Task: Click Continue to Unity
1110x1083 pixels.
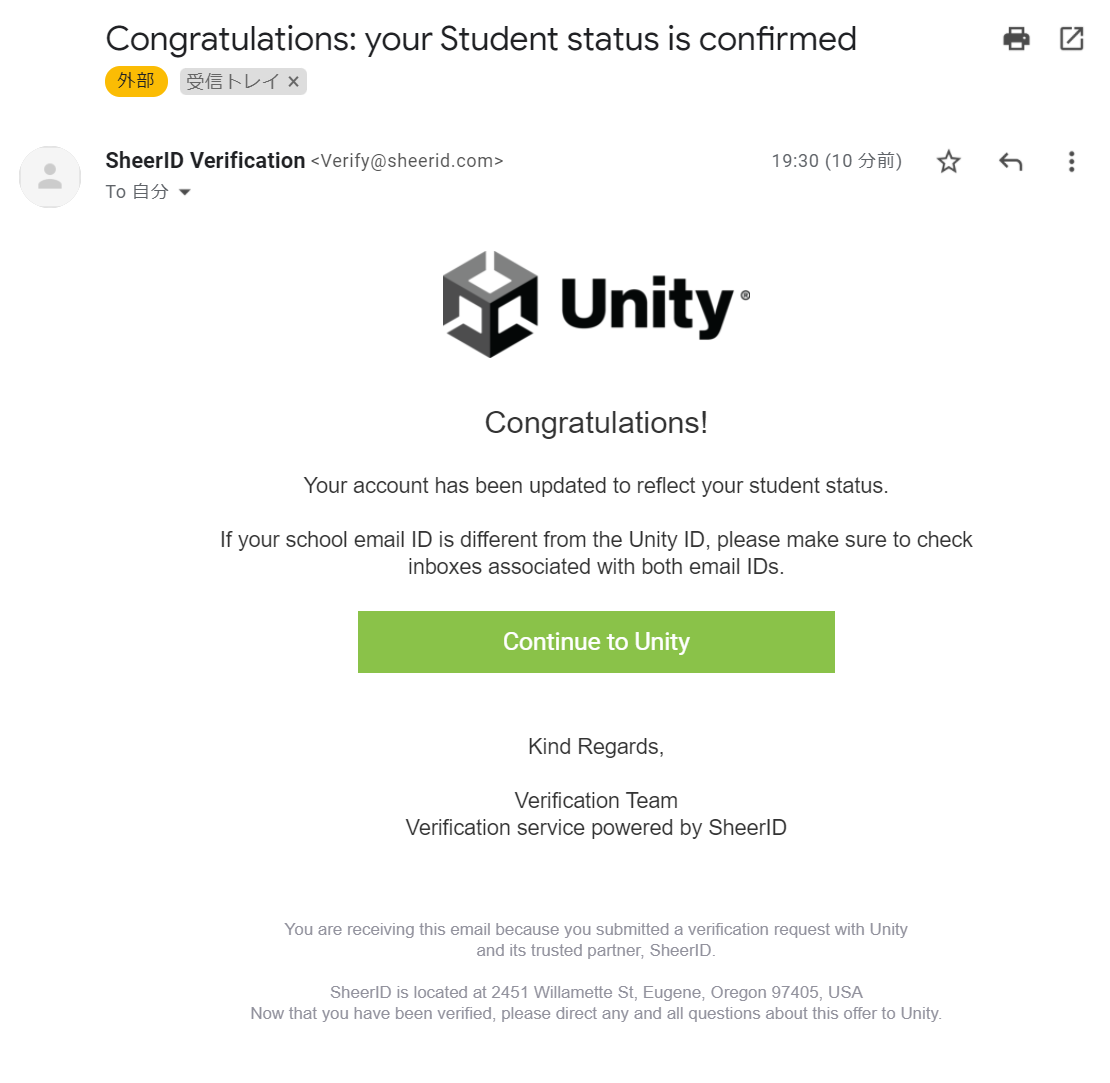Action: click(x=596, y=641)
